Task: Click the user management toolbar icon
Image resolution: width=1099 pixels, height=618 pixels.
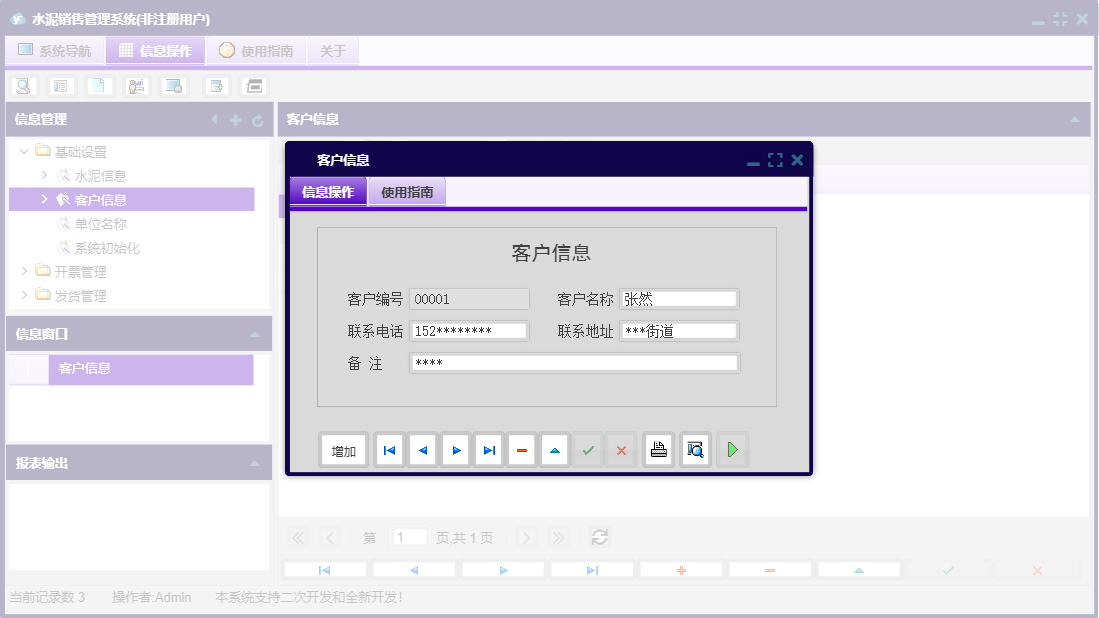Action: [136, 85]
